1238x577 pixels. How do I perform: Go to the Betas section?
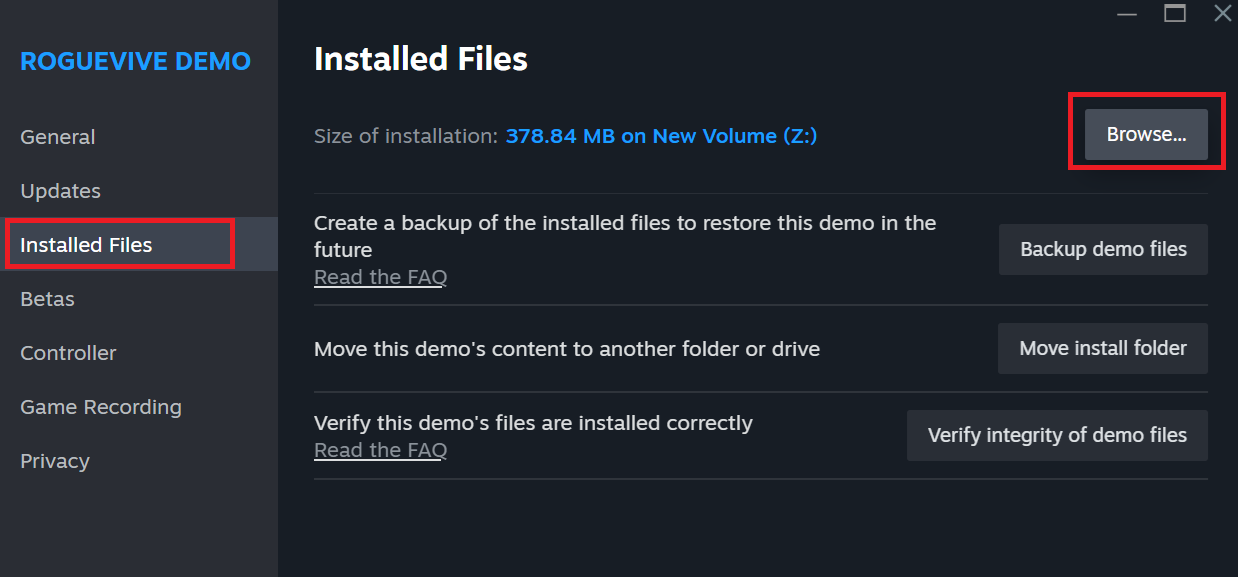click(x=47, y=299)
